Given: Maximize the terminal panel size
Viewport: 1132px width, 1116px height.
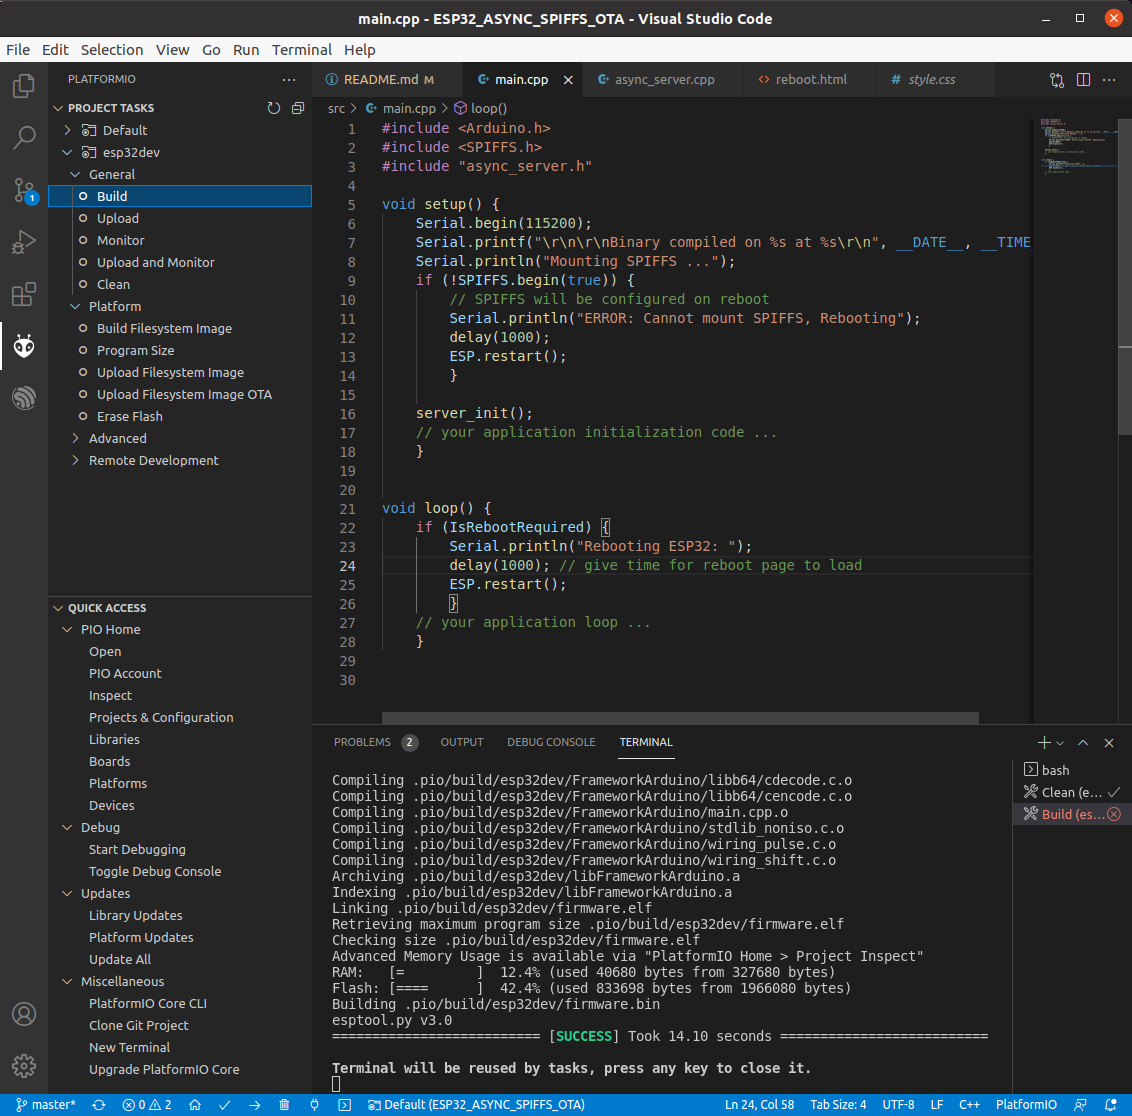Looking at the screenshot, I should tap(1083, 742).
